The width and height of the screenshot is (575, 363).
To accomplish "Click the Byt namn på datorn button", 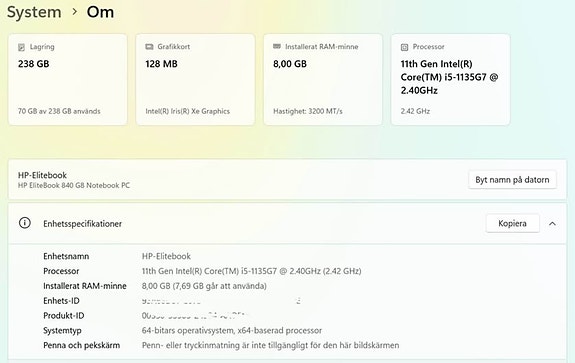I will coord(512,180).
